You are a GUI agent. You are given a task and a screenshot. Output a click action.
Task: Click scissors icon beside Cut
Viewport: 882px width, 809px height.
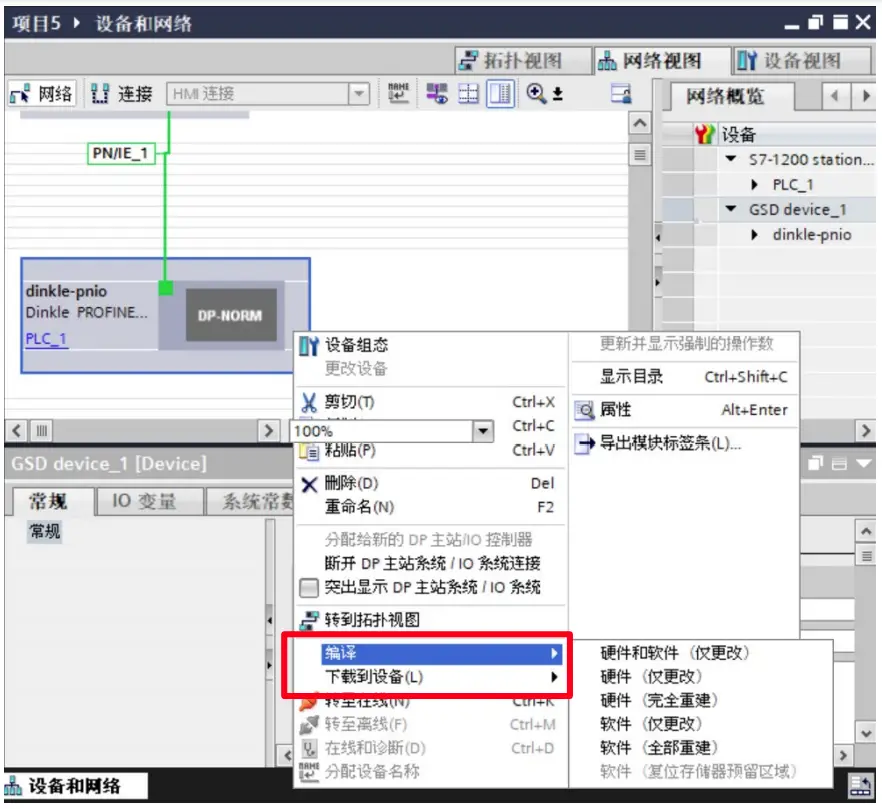pyautogui.click(x=309, y=402)
